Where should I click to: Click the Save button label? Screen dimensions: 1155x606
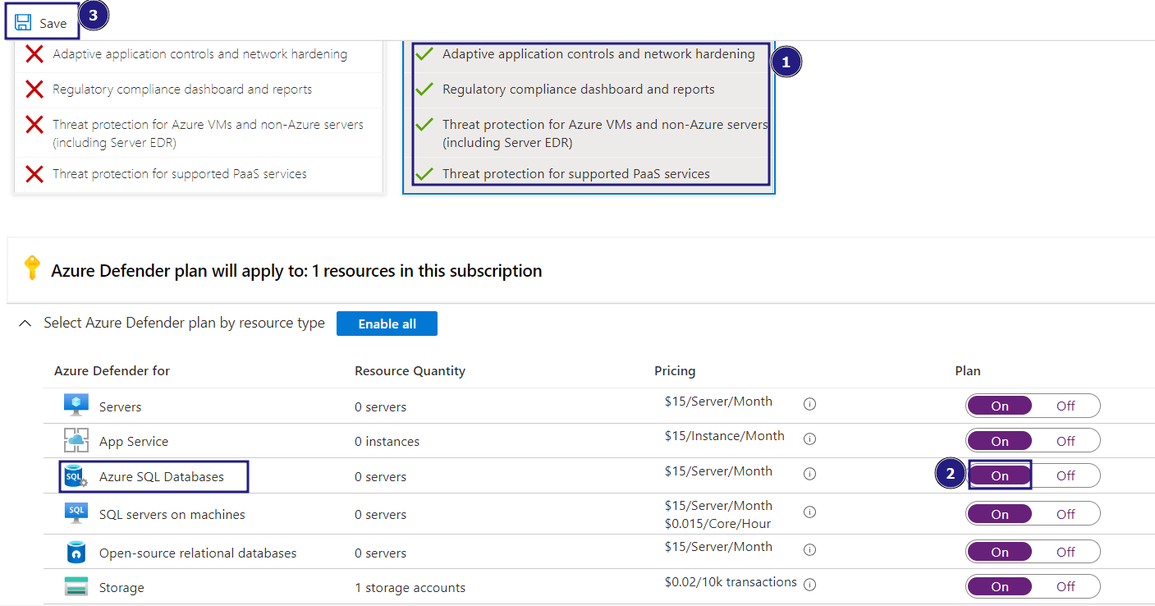pyautogui.click(x=53, y=24)
